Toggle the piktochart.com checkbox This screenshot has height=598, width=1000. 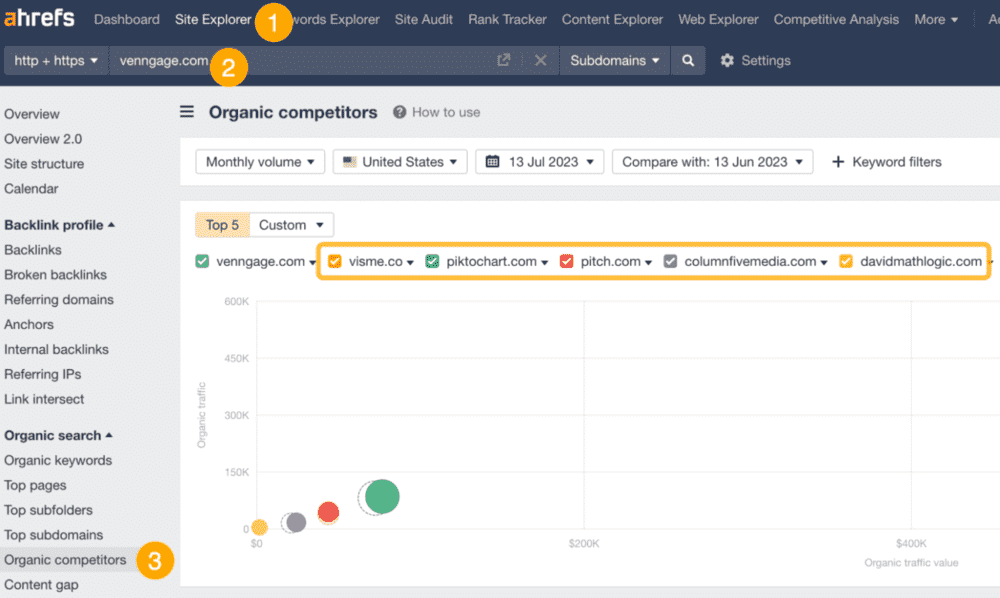tap(432, 261)
